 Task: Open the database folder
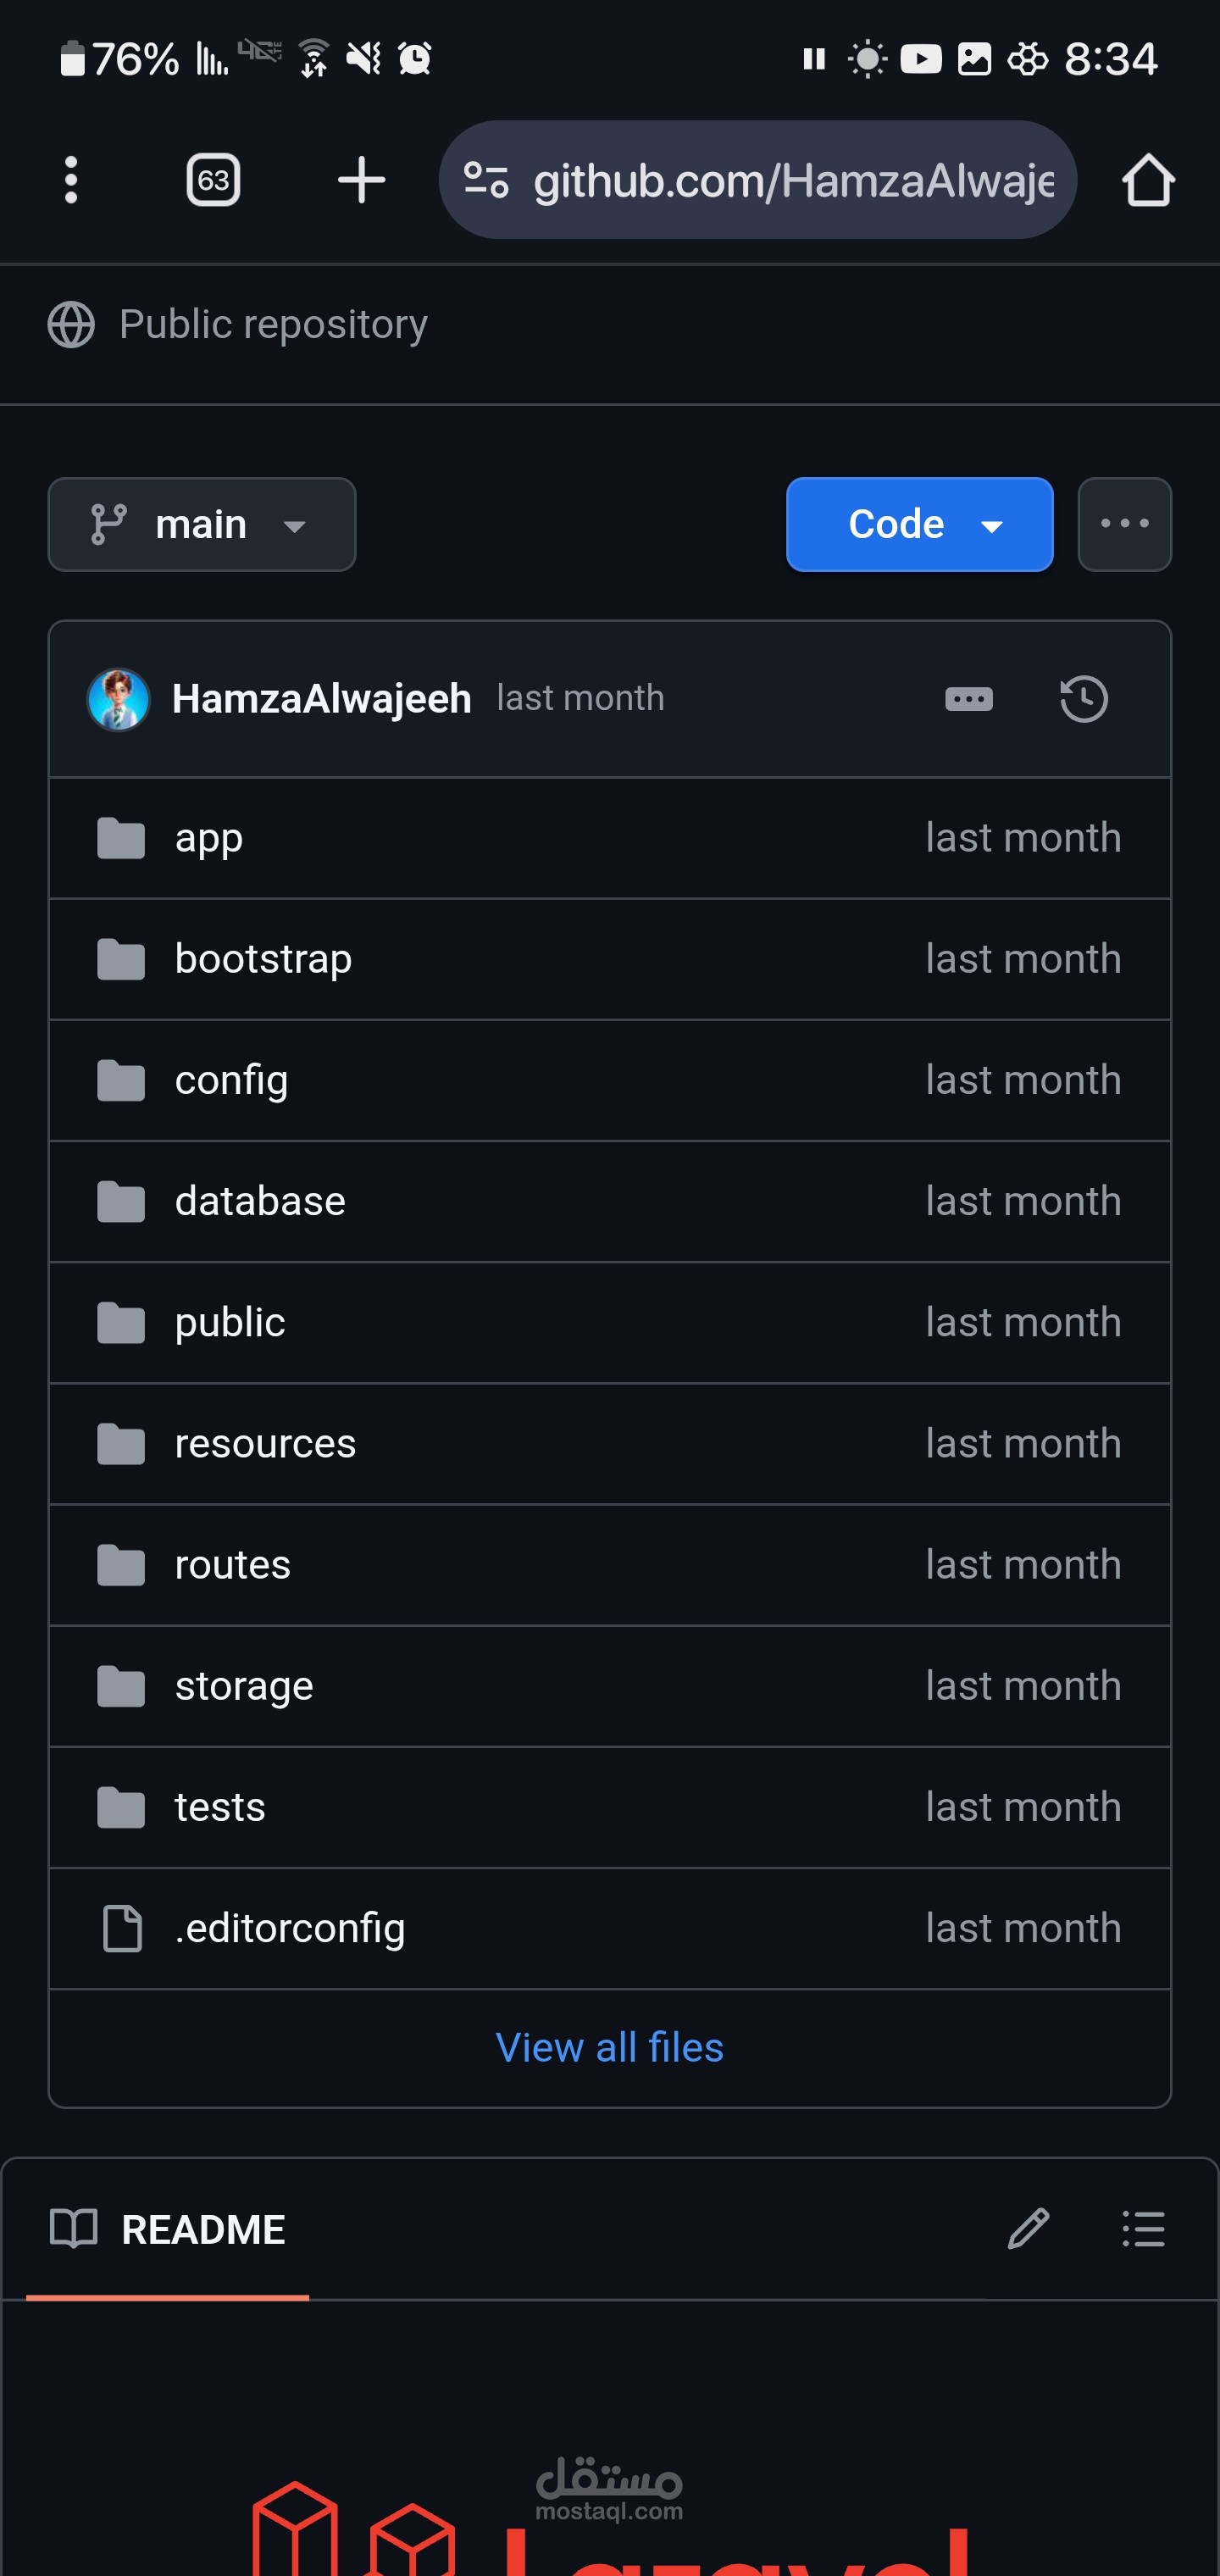tap(260, 1201)
